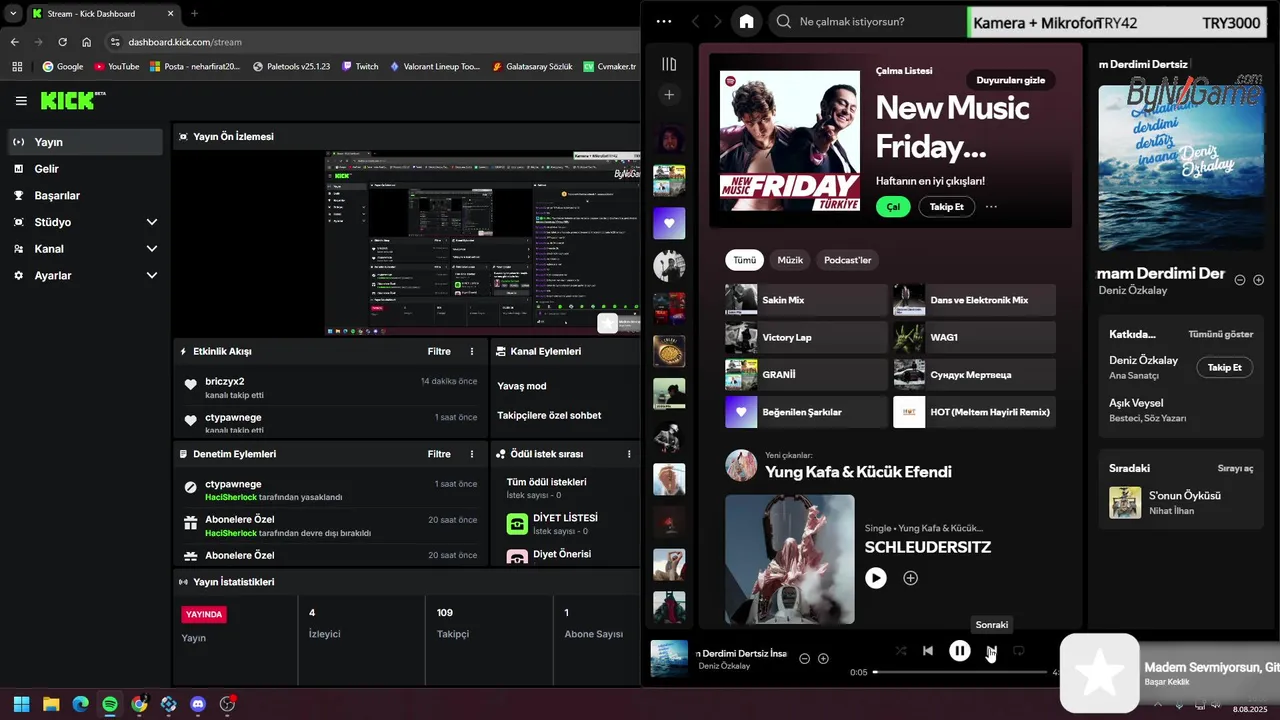Open Your Library in Spotify sidebar
Image resolution: width=1280 pixels, height=720 pixels.
tap(669, 64)
